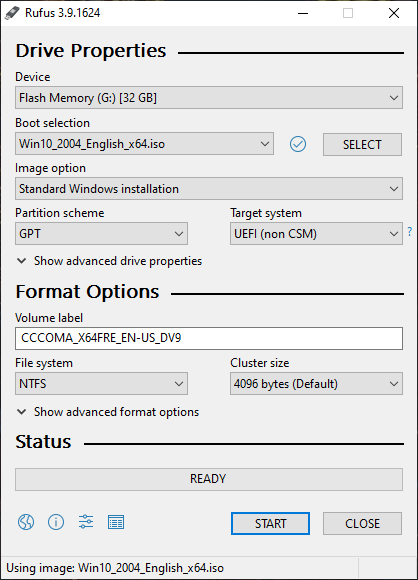
Task: Open the Image option dropdown
Action: coord(209,189)
